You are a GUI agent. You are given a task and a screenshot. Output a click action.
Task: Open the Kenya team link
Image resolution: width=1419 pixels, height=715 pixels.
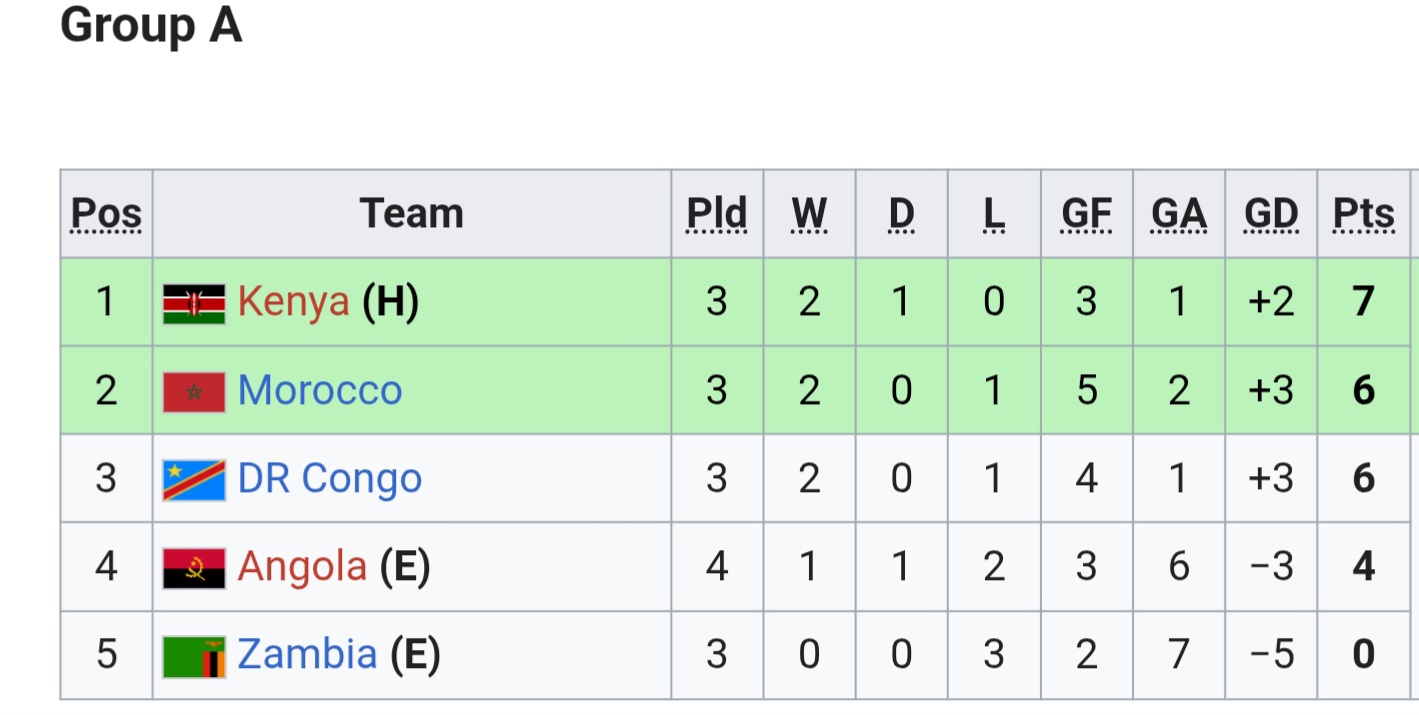293,302
